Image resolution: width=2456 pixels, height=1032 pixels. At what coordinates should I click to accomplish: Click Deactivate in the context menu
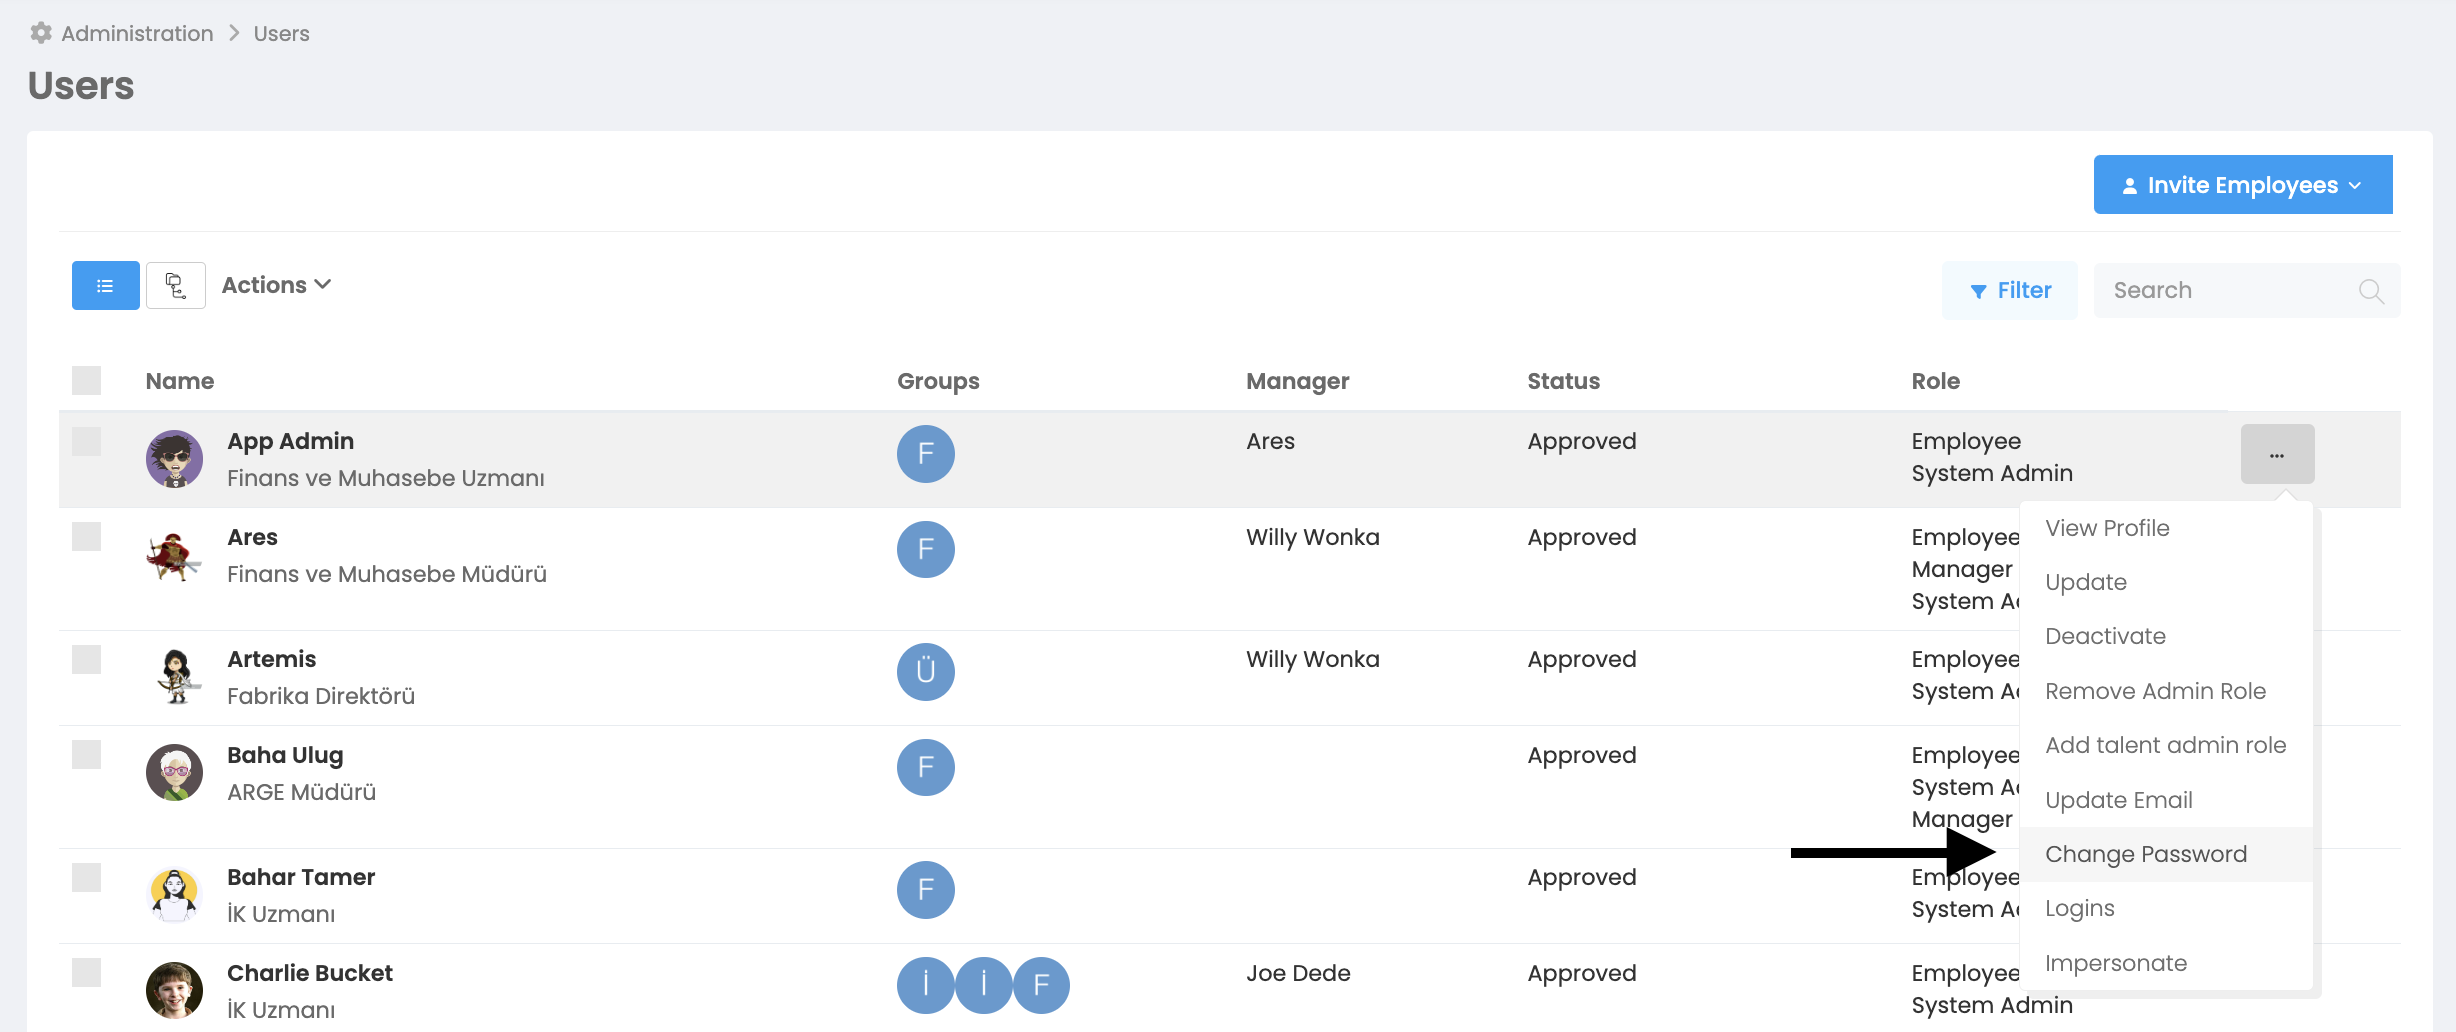coord(2105,636)
